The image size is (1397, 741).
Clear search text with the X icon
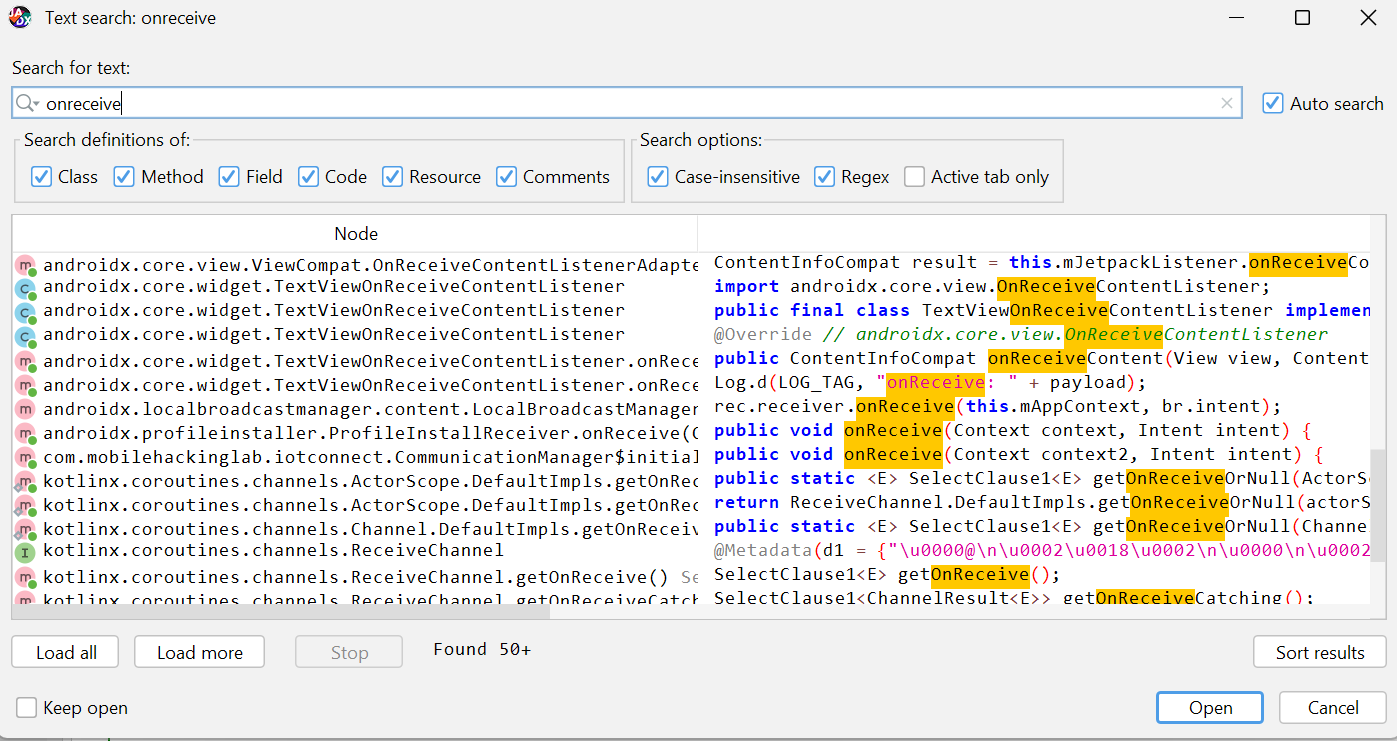[1227, 103]
